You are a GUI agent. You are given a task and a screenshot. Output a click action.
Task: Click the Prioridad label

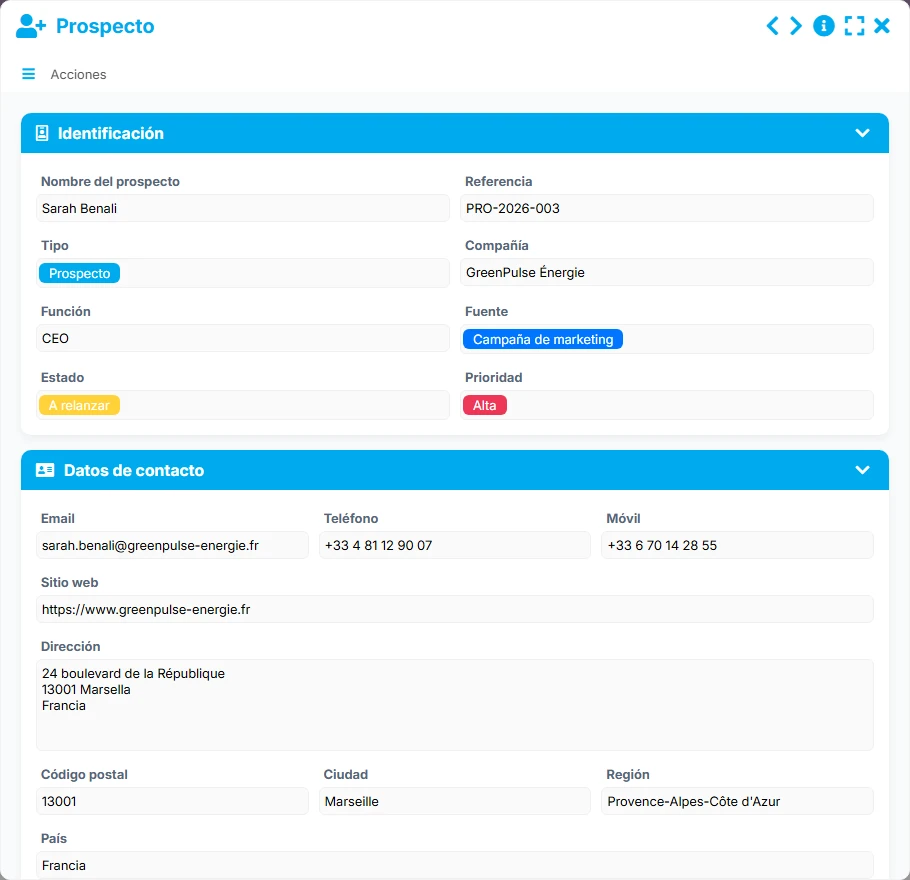pos(494,378)
